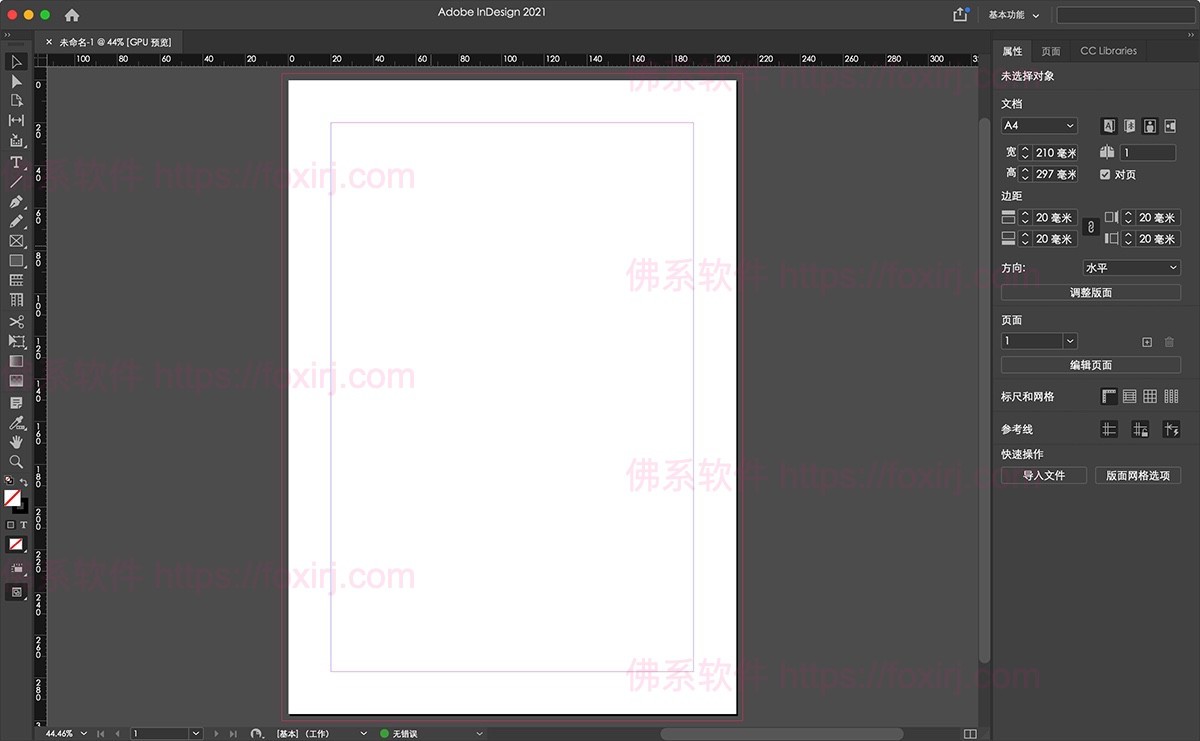Select the Gradient Swatch tool
Screen dimensions: 1200x741
(x=16, y=361)
